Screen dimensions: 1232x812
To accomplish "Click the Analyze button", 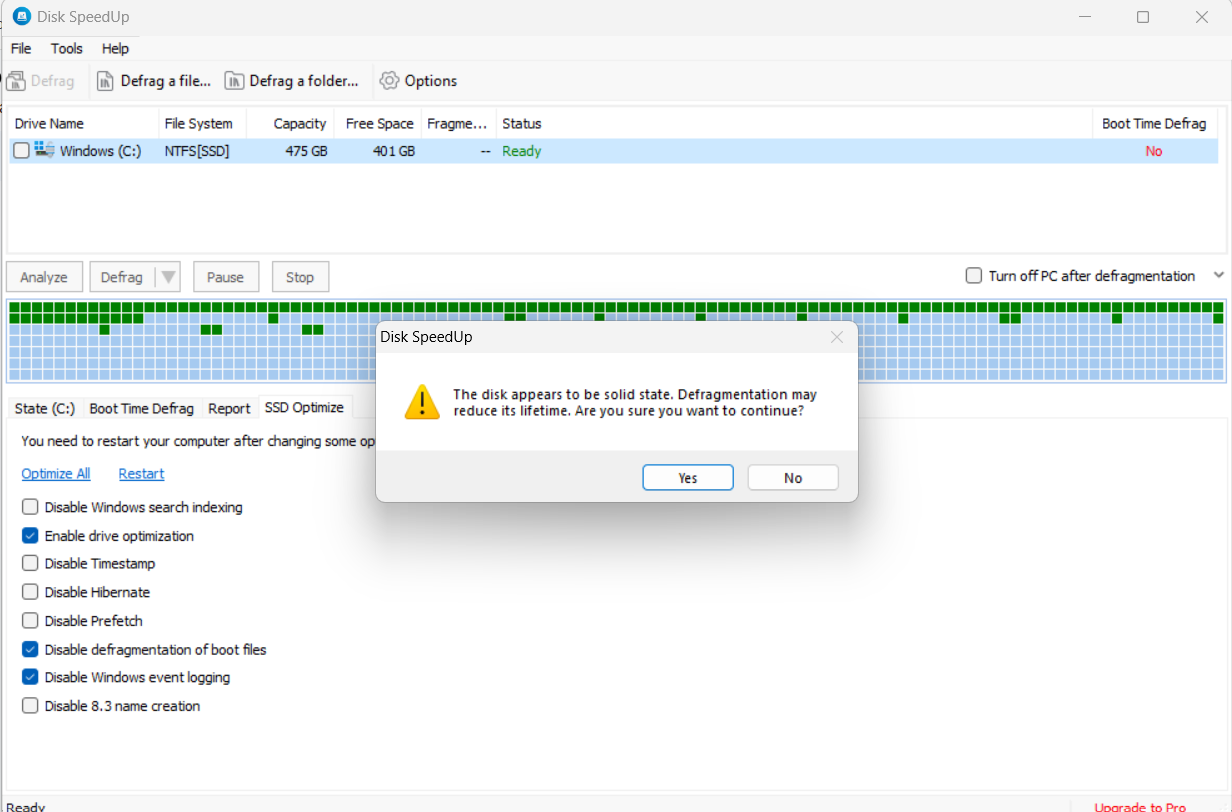I will (x=44, y=277).
